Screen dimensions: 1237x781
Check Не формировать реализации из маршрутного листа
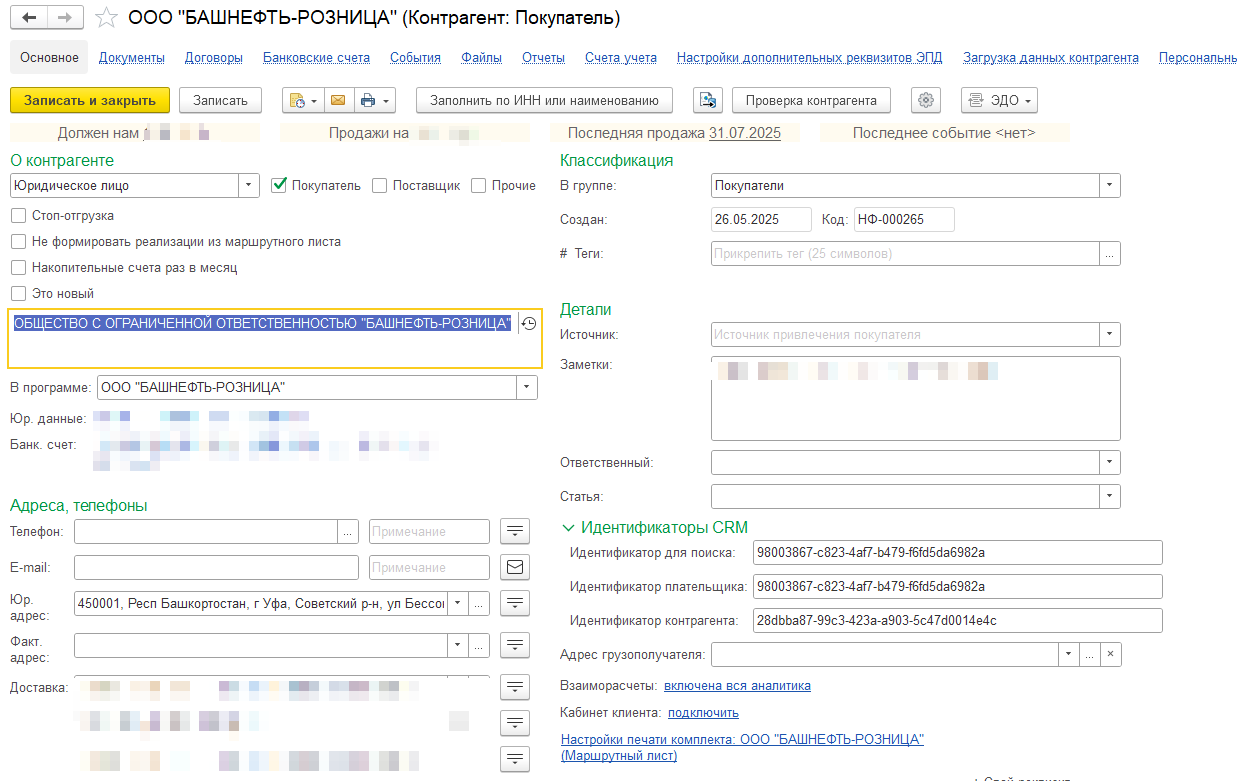click(18, 241)
